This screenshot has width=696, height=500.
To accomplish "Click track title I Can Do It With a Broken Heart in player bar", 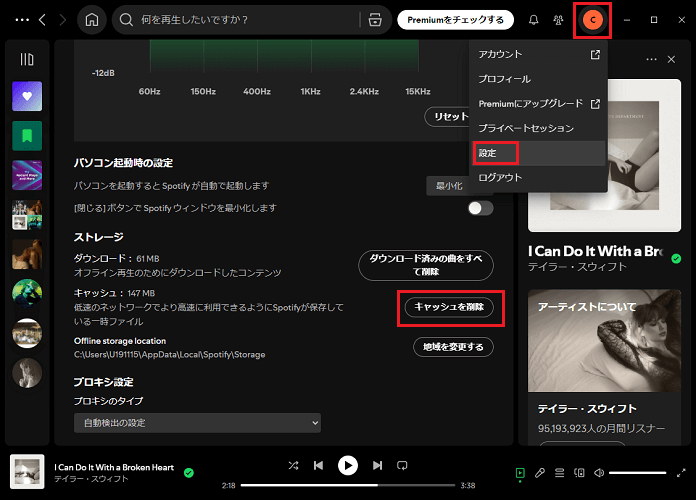I will pyautogui.click(x=114, y=467).
